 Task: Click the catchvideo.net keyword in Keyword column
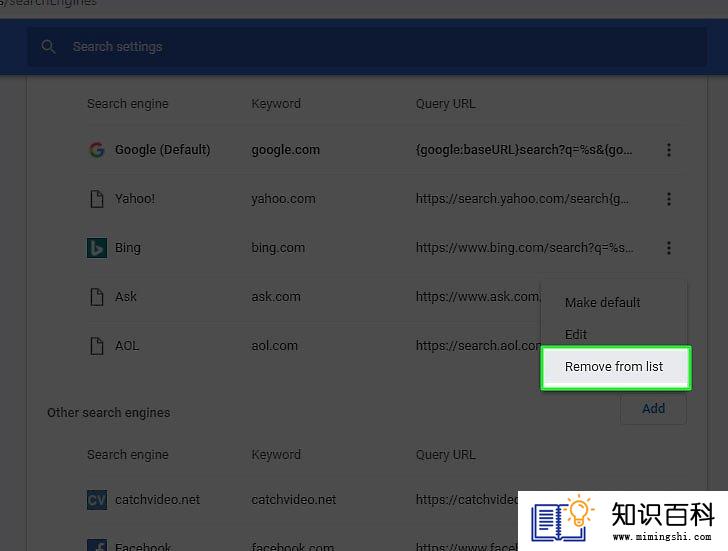(293, 499)
